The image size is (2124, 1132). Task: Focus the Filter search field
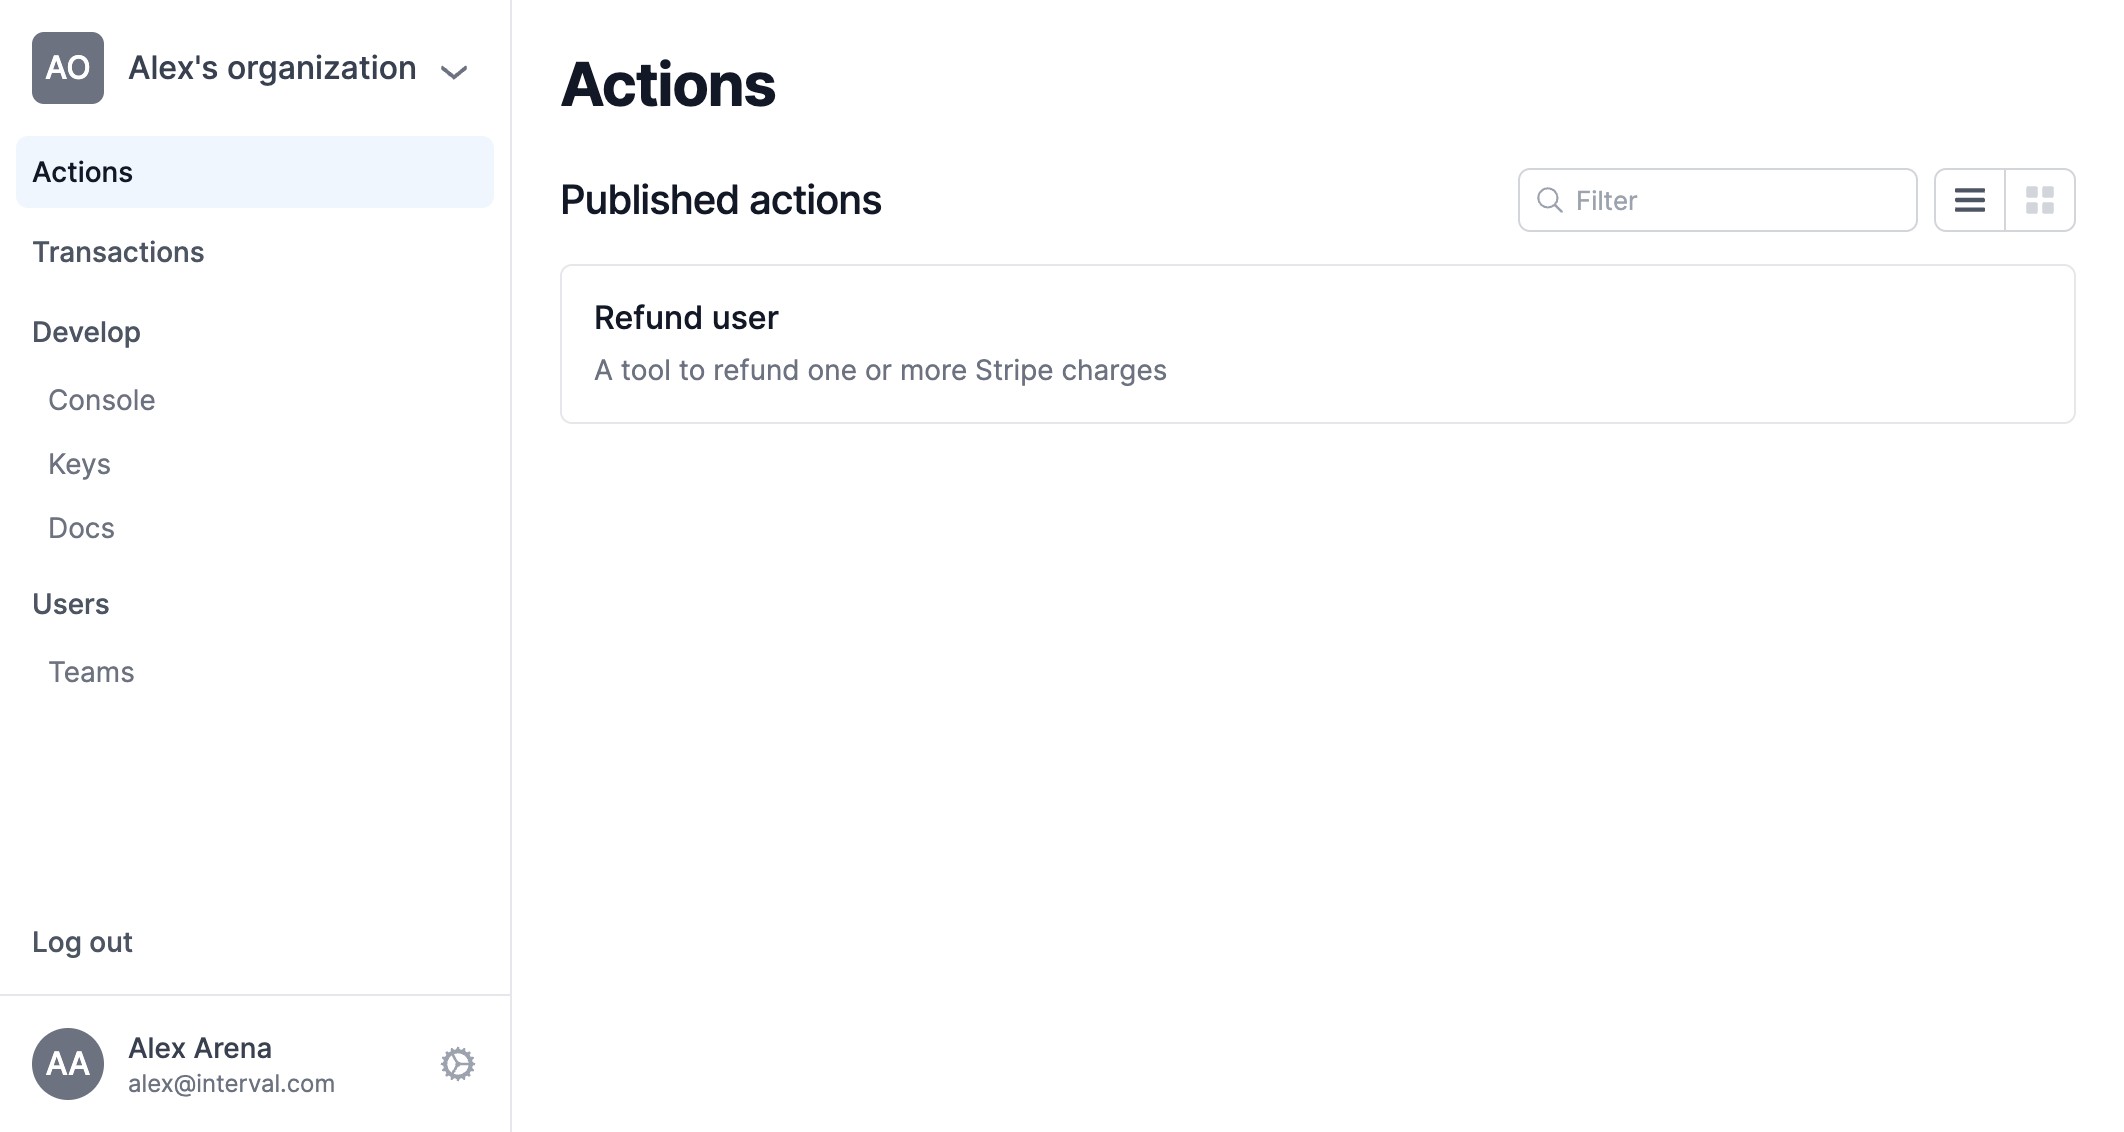point(1717,200)
